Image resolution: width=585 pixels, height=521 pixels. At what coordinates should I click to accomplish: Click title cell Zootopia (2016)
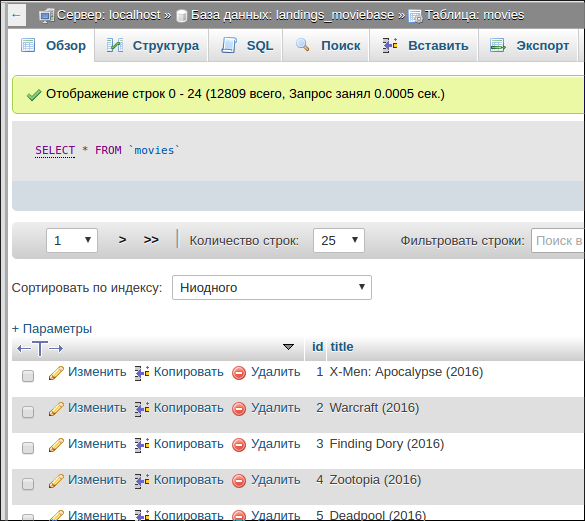point(375,480)
